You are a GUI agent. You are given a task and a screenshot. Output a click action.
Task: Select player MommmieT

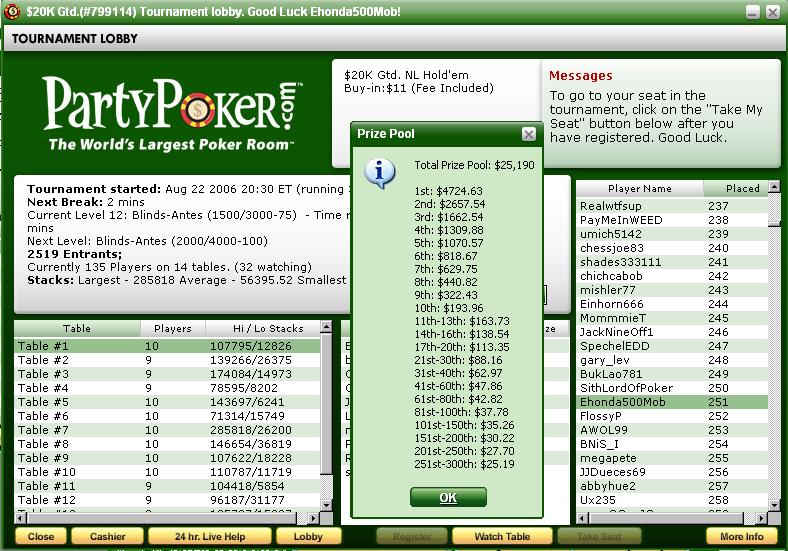point(672,318)
